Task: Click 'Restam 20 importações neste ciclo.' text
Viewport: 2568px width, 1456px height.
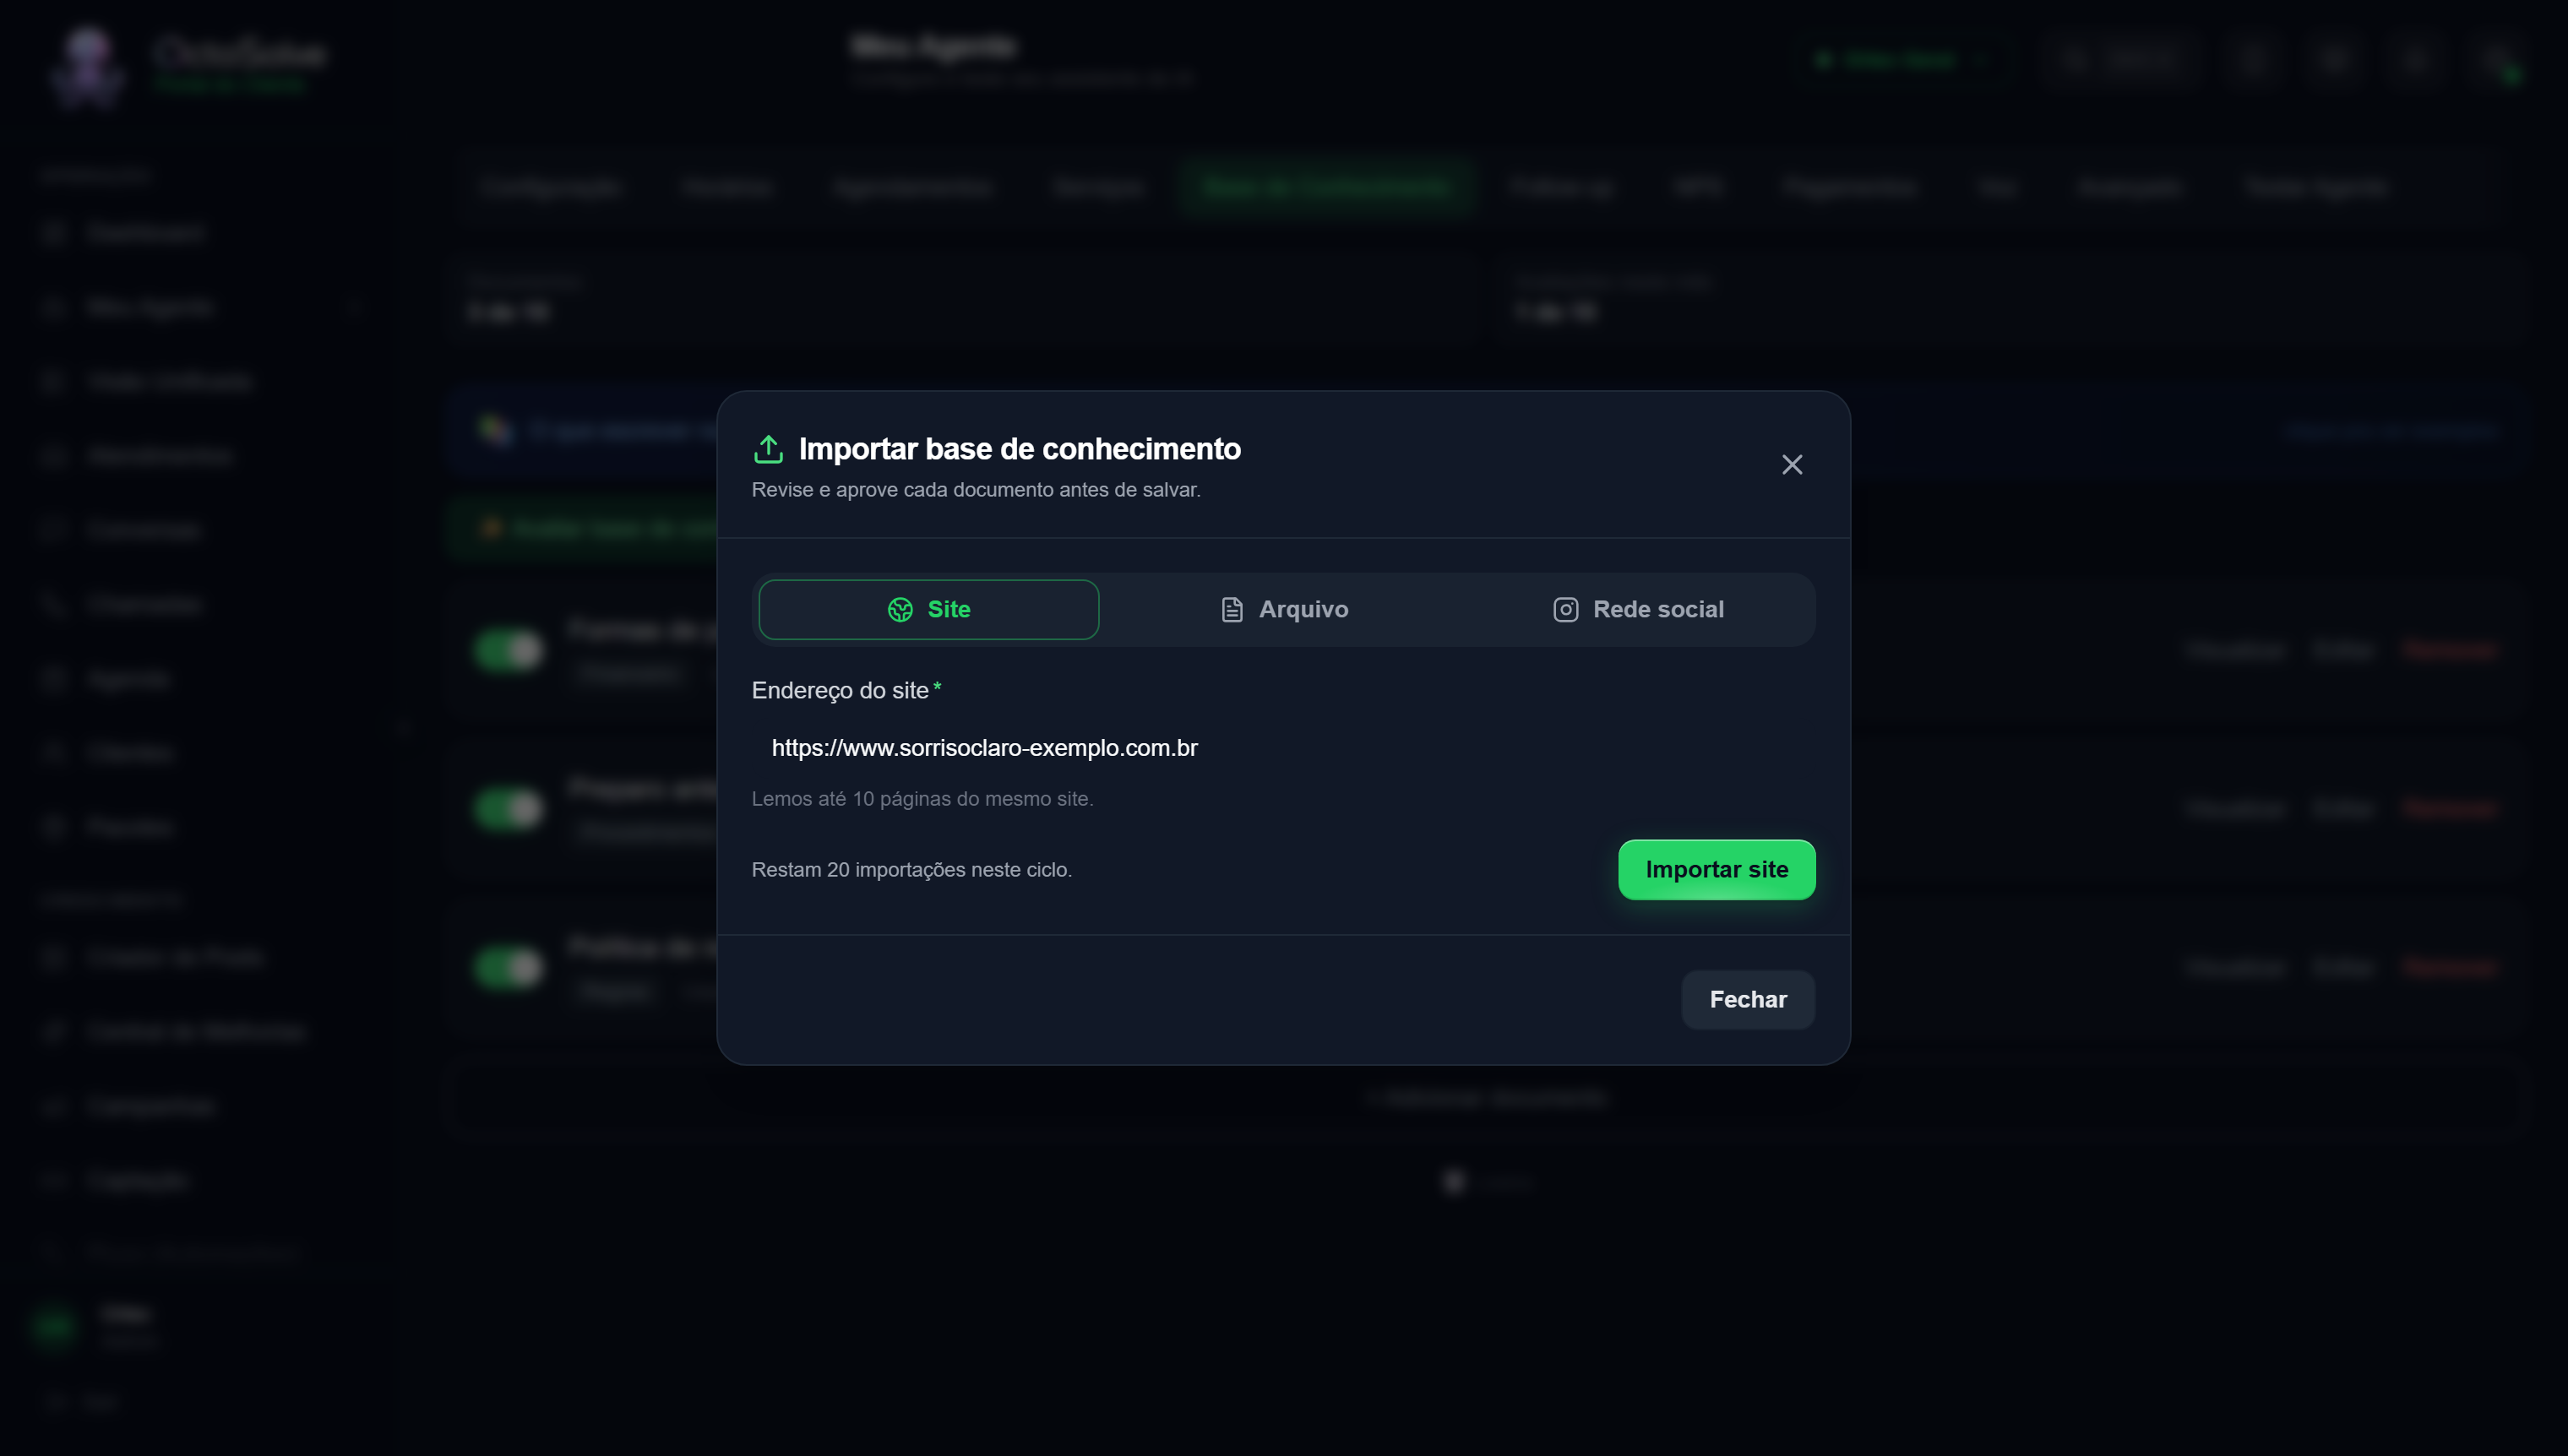Action: (911, 870)
